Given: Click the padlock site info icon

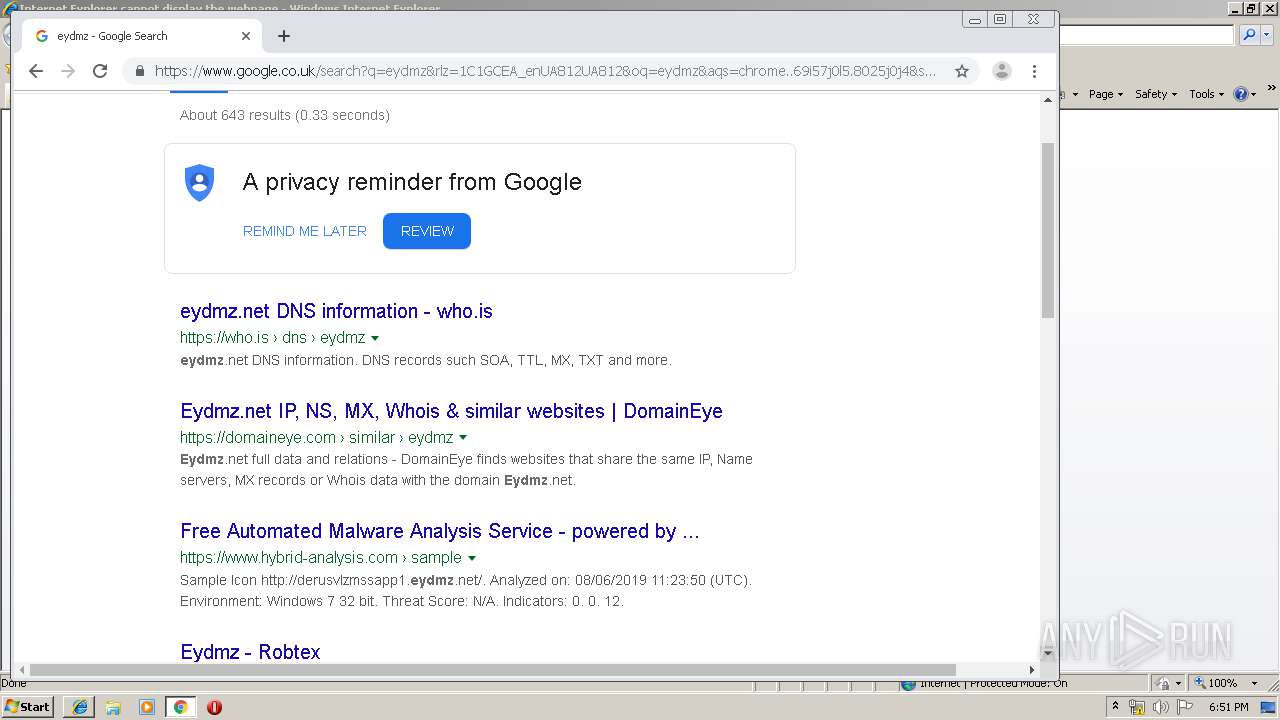Looking at the screenshot, I should click(139, 71).
